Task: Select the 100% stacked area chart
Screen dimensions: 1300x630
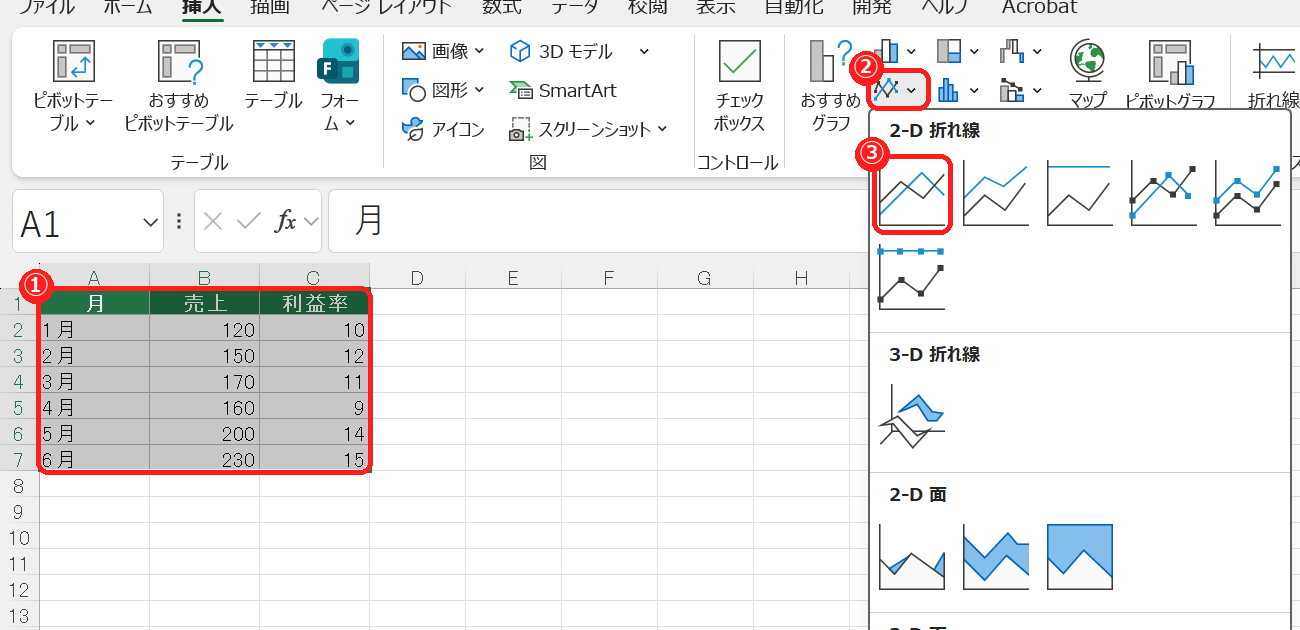Action: pyautogui.click(x=1080, y=557)
